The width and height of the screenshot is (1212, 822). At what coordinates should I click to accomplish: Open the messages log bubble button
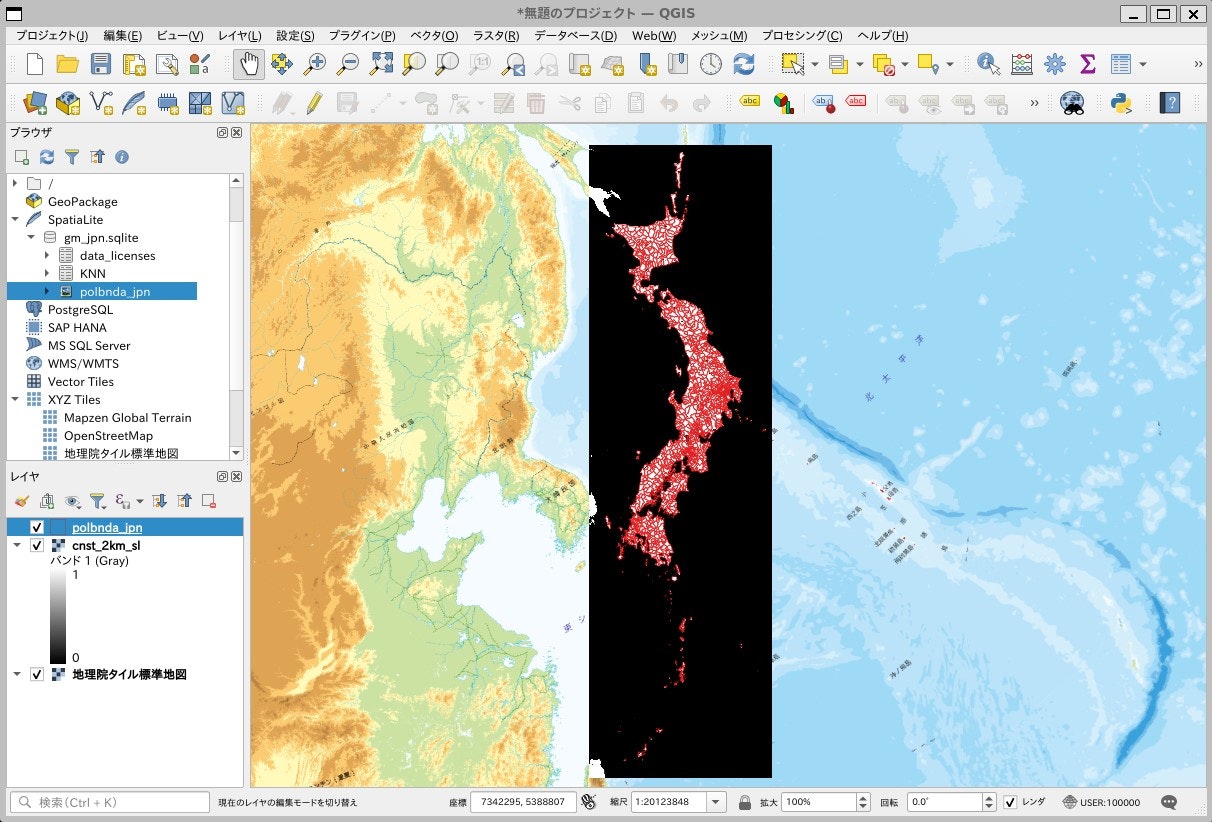click(x=1168, y=801)
